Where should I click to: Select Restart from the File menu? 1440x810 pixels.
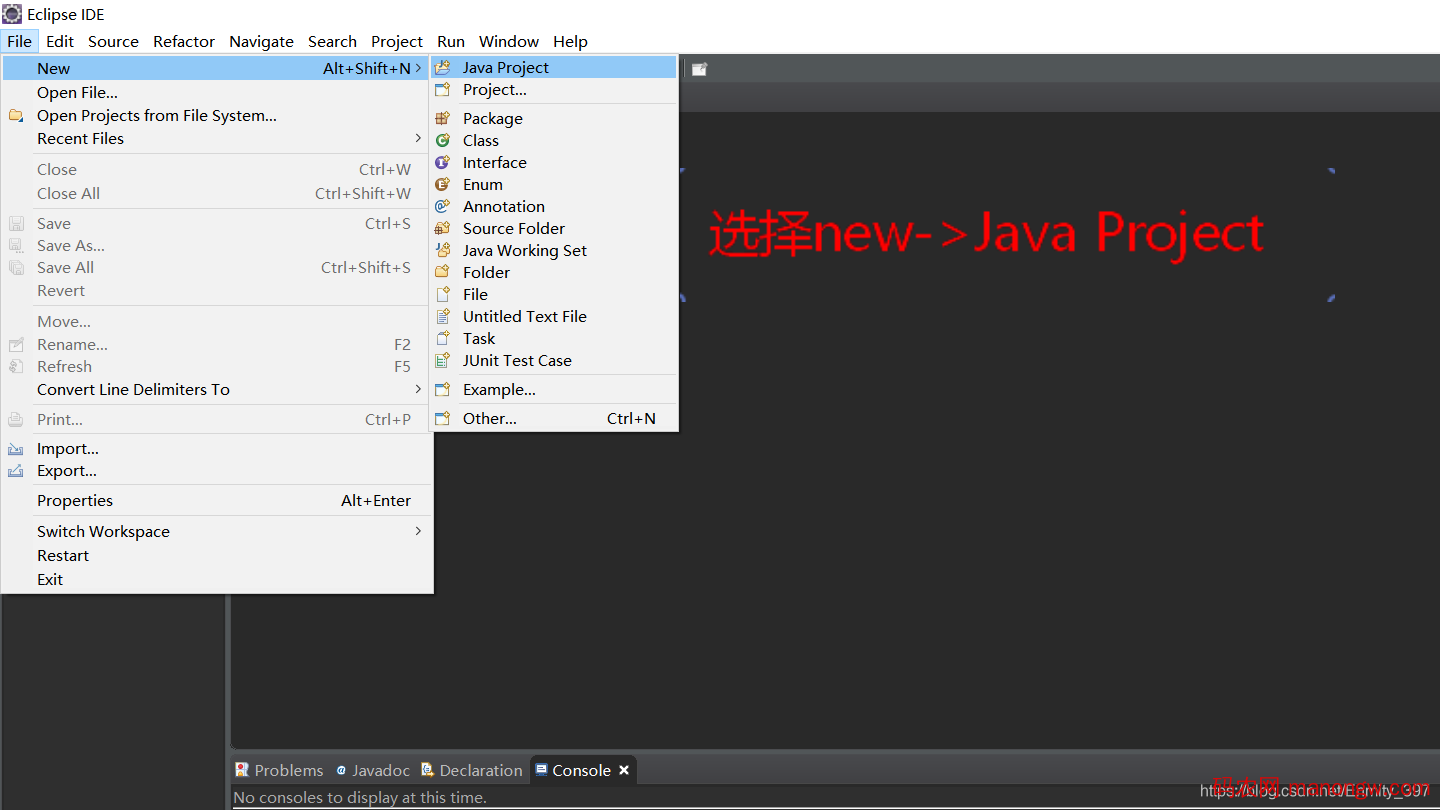coord(63,555)
